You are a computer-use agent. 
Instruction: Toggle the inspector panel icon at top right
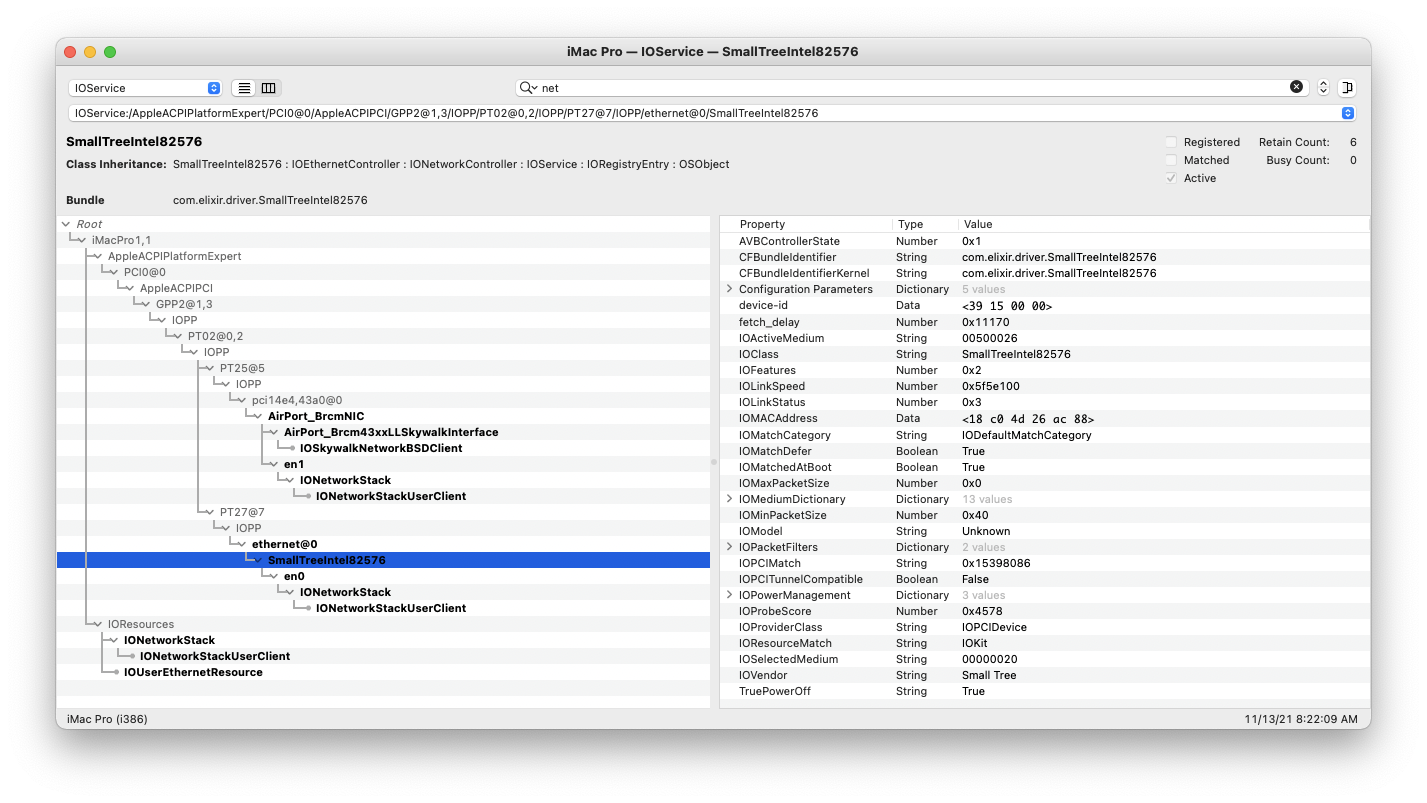coord(1347,88)
